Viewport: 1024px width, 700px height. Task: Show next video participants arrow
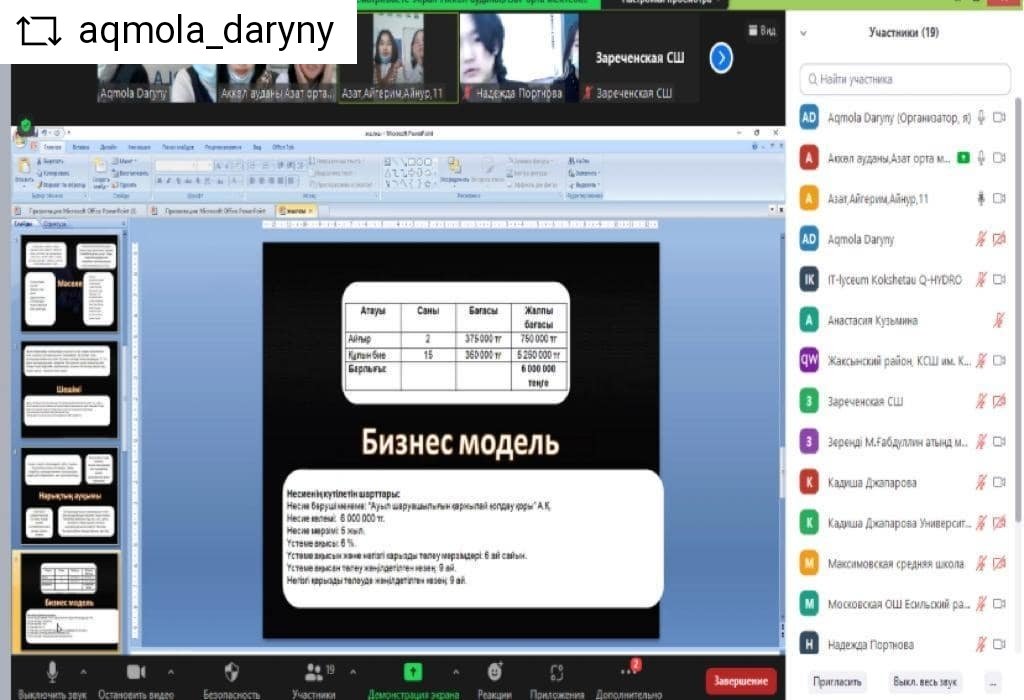[x=721, y=58]
